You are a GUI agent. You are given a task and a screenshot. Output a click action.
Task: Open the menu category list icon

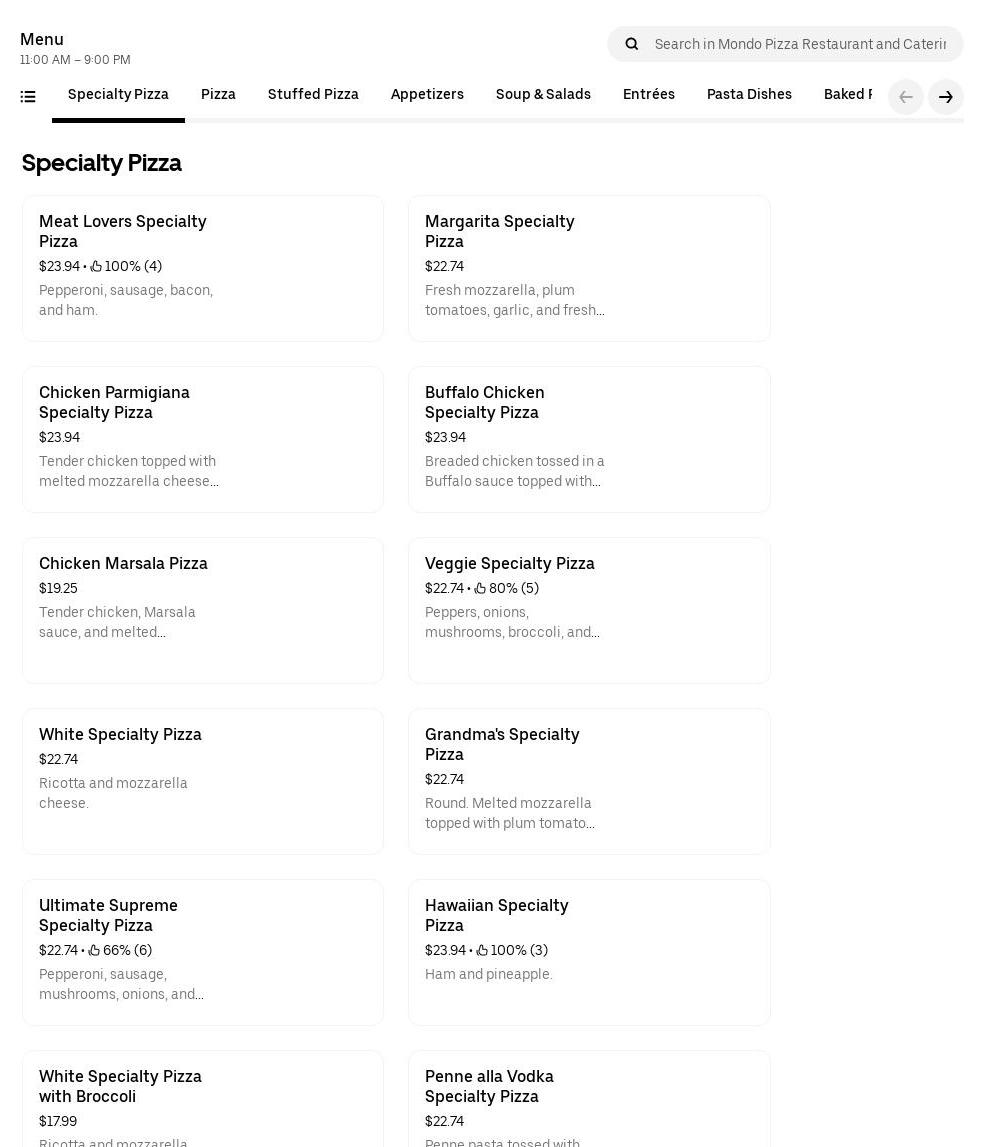pos(28,97)
